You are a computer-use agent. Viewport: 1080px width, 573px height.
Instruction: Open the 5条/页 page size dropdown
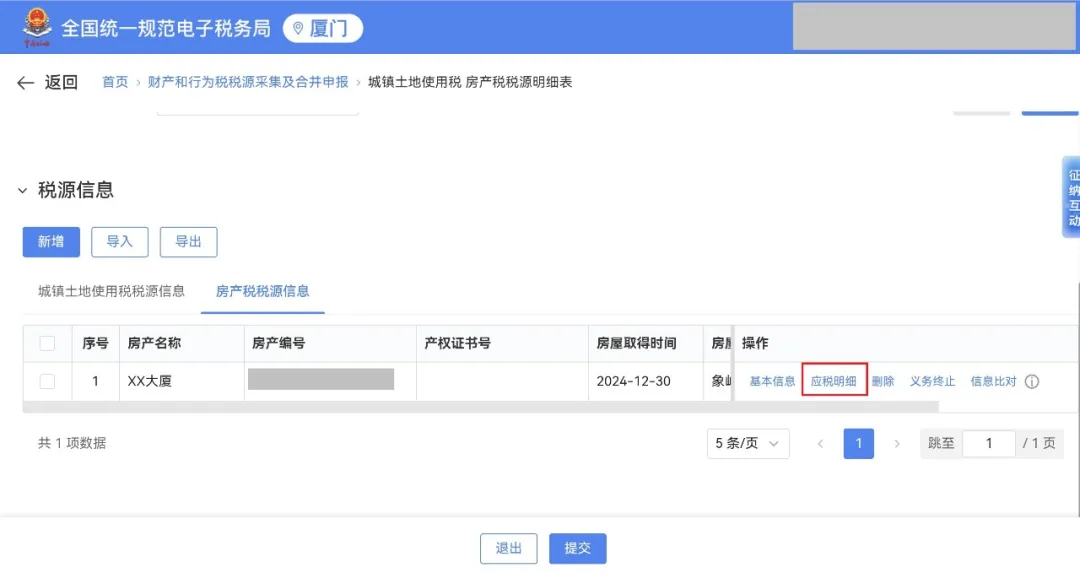click(x=748, y=443)
